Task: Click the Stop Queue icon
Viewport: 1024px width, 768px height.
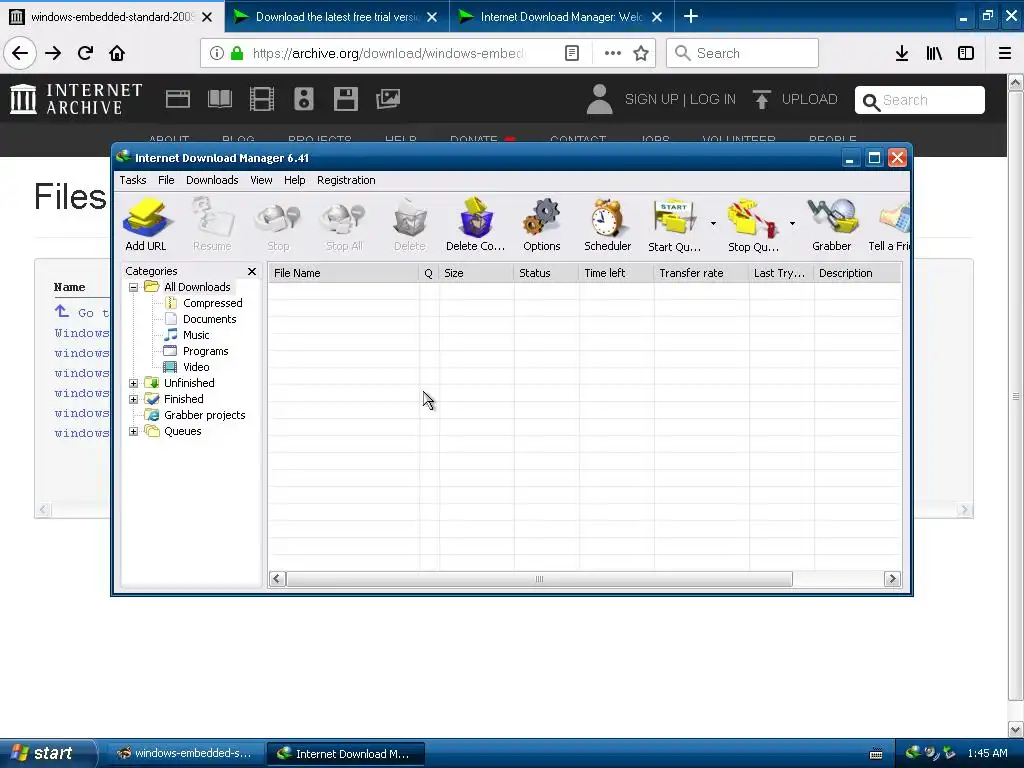Action: (x=753, y=225)
